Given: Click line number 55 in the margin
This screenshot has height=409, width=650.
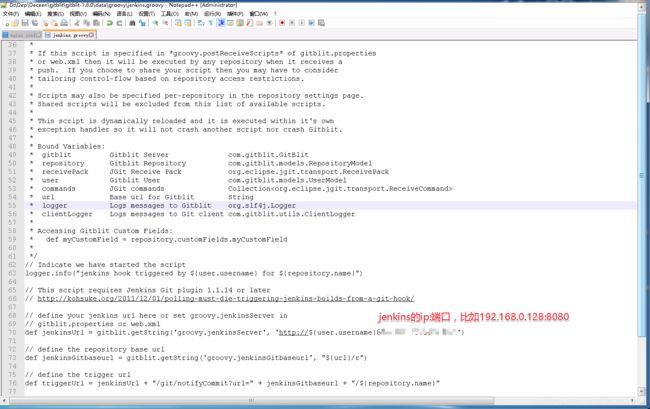Looking at the screenshot, I should click(x=12, y=206).
